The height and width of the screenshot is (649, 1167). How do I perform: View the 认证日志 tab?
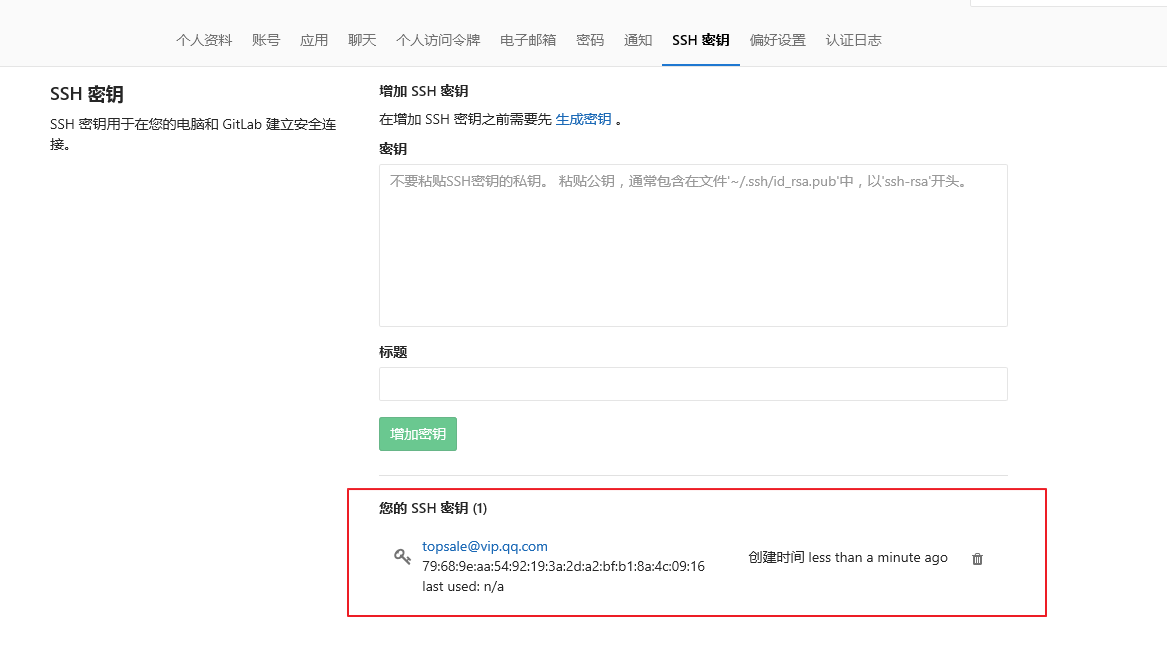[853, 40]
